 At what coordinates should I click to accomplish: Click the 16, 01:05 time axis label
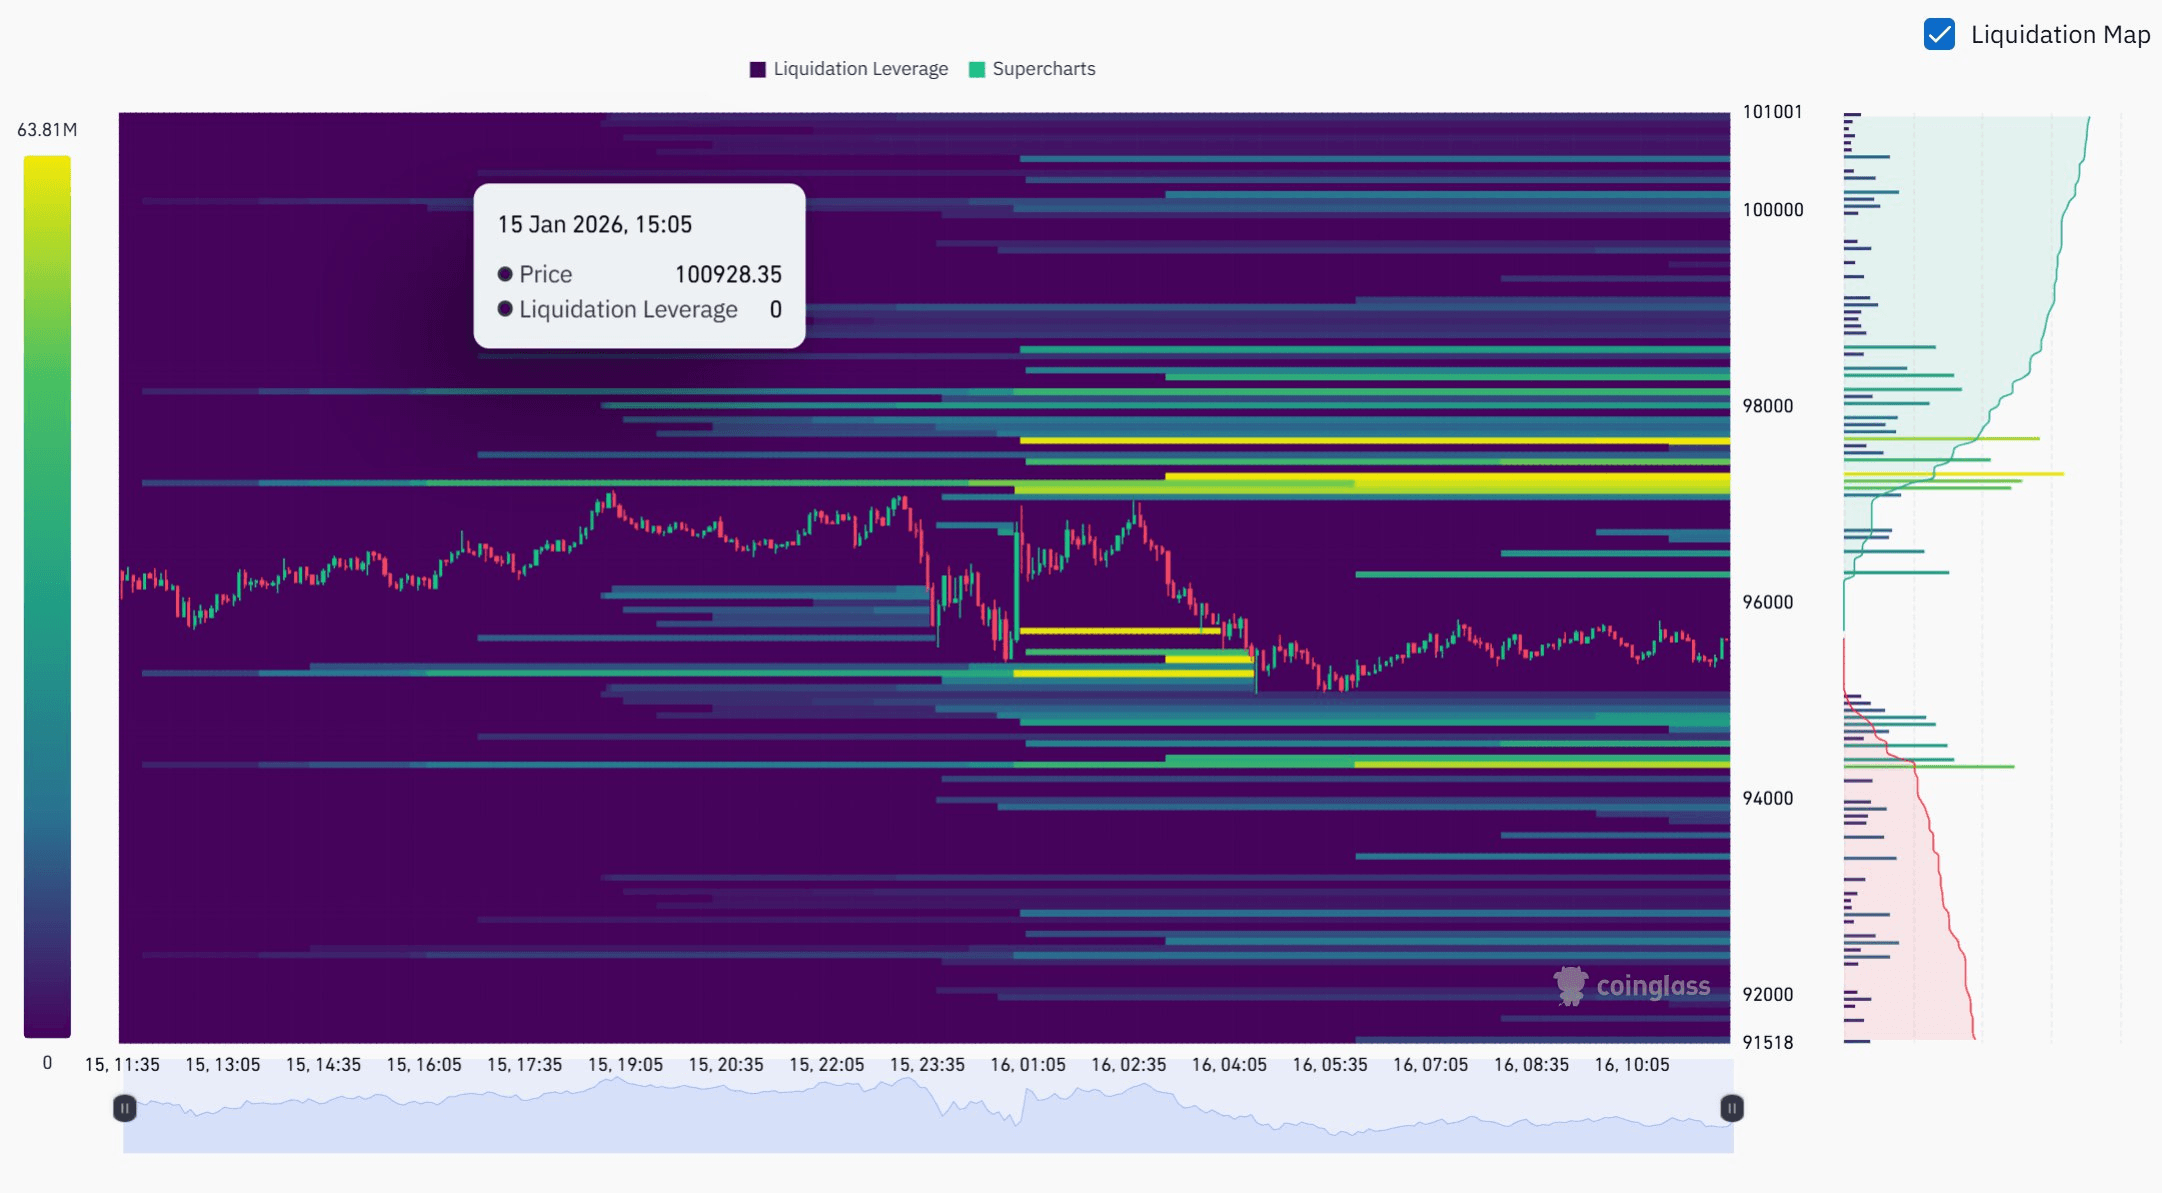click(x=1028, y=1065)
